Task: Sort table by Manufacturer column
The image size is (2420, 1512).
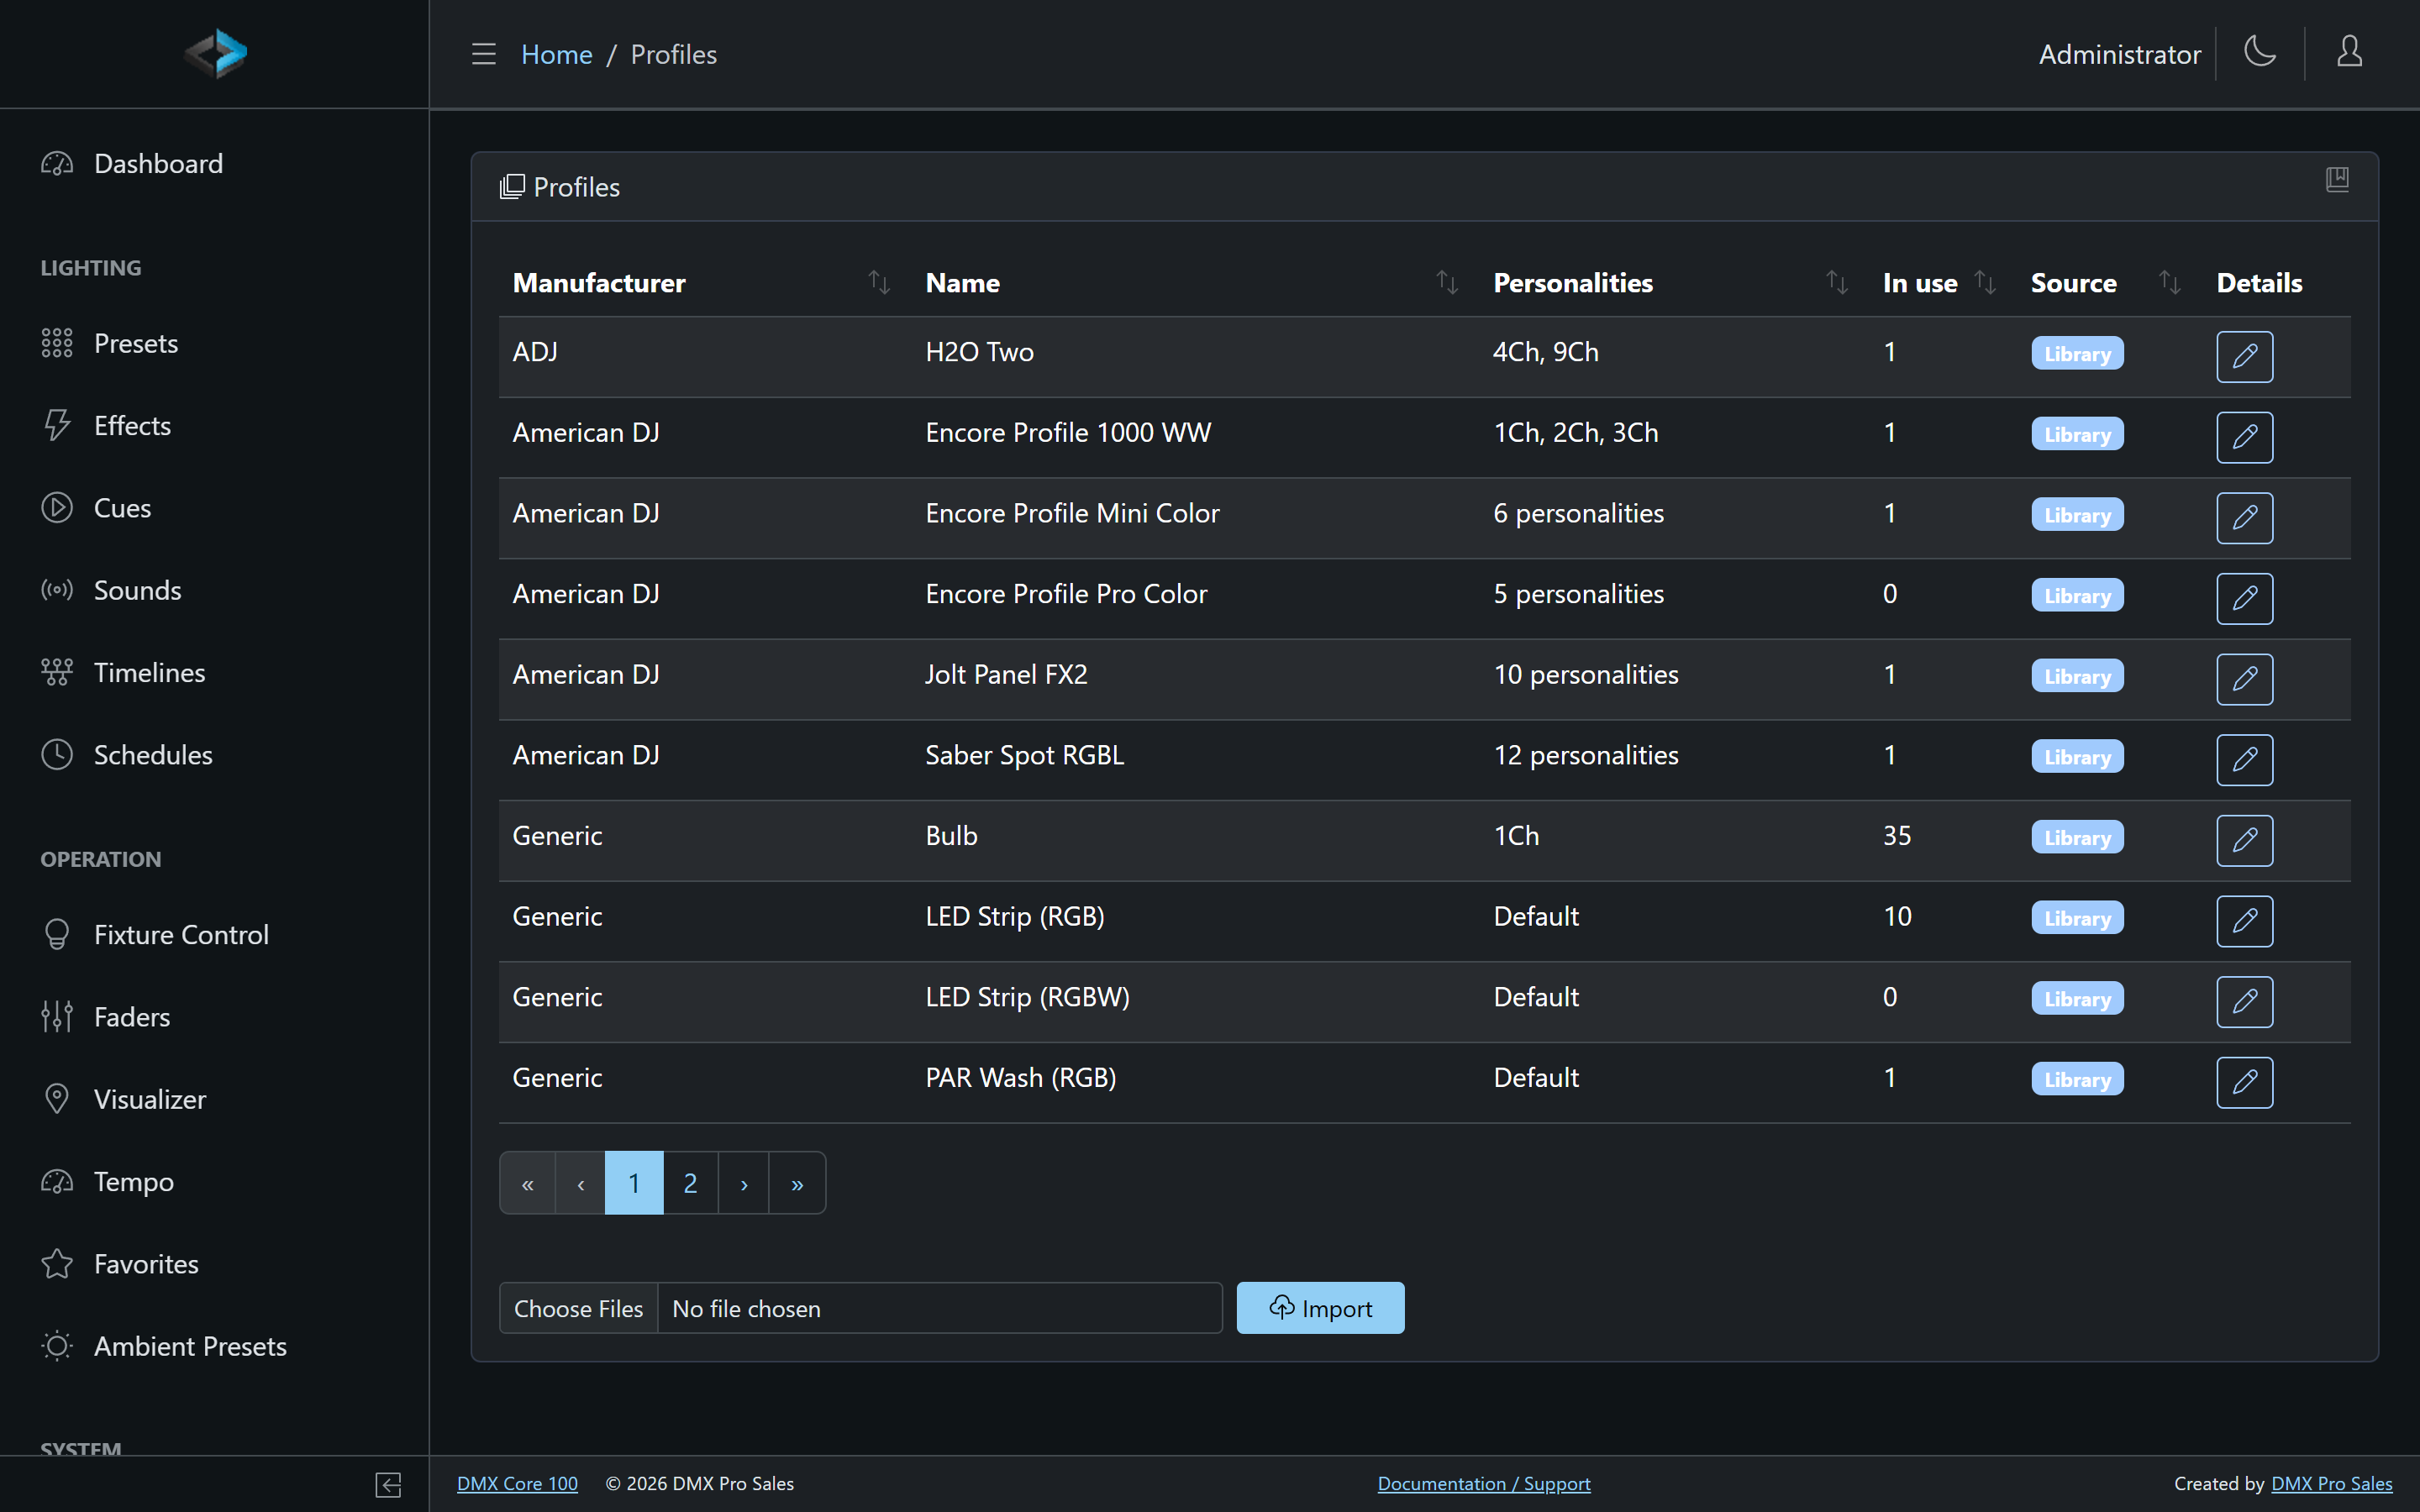Action: 879,283
